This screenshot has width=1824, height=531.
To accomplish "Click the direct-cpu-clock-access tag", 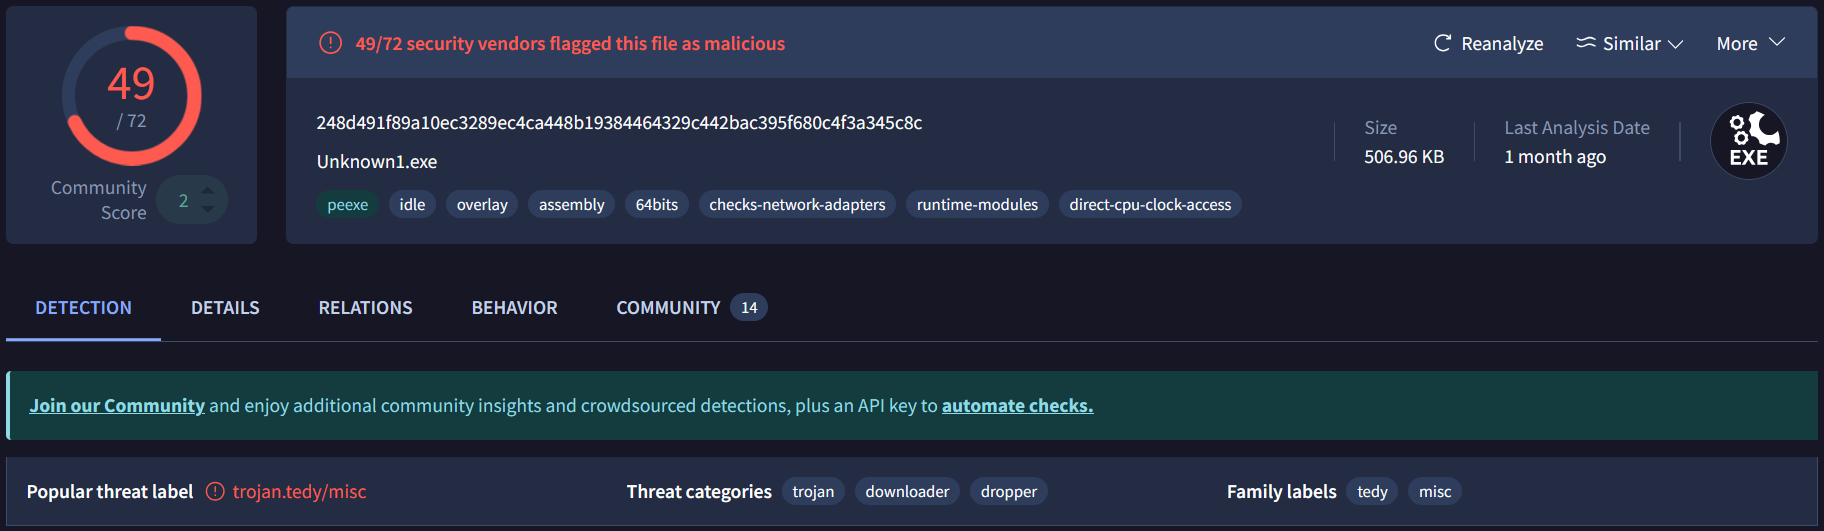I will tap(1150, 205).
